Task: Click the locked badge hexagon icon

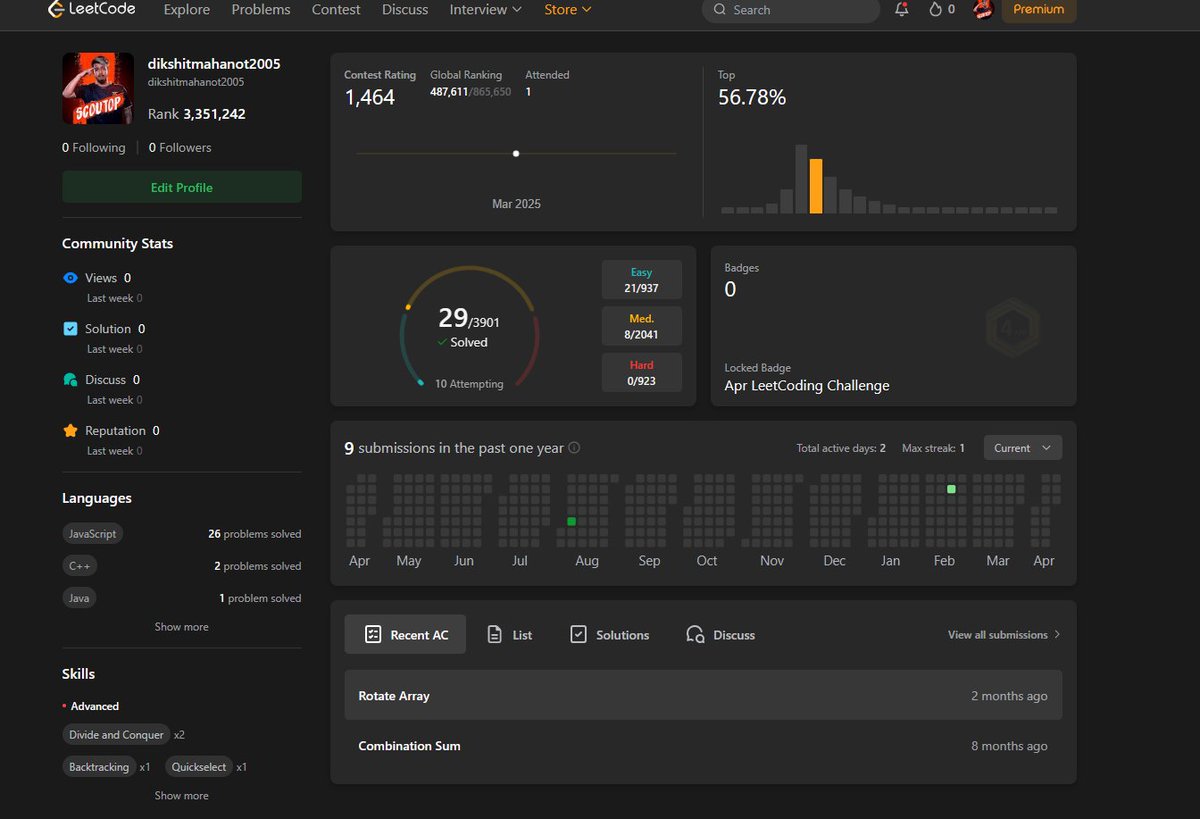Action: click(x=1013, y=326)
